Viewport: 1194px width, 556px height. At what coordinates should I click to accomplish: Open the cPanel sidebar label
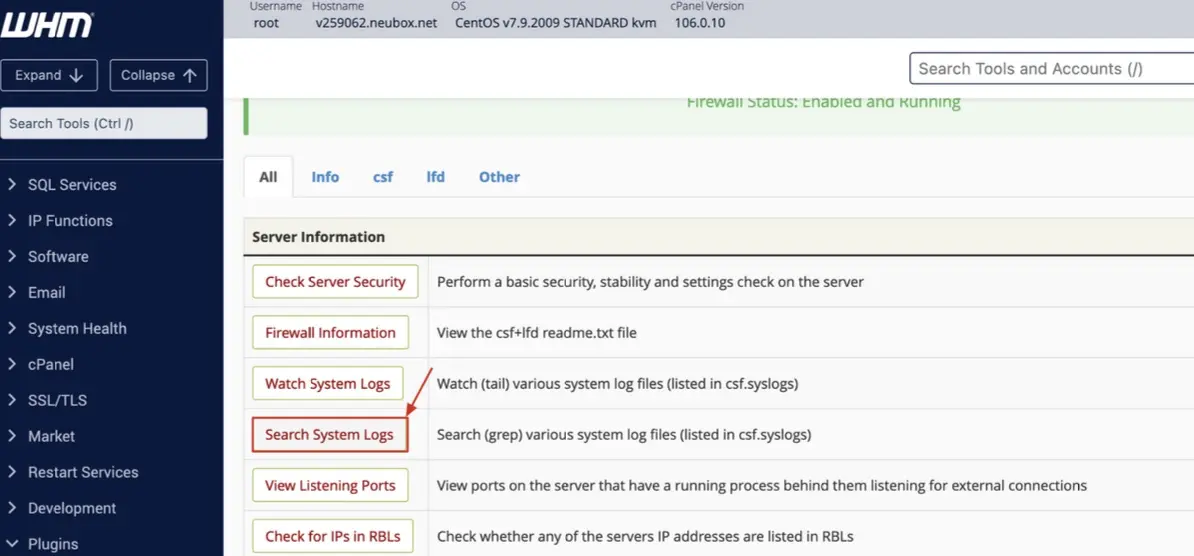[51, 364]
